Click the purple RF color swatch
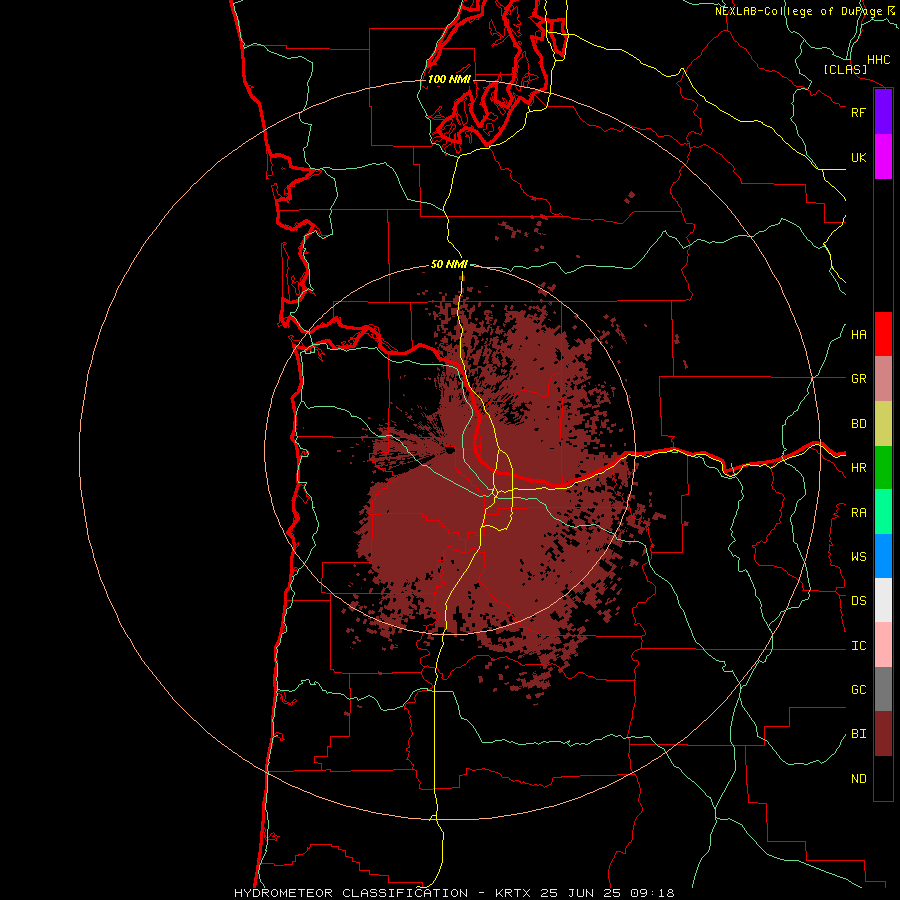This screenshot has width=900, height=900. (883, 112)
